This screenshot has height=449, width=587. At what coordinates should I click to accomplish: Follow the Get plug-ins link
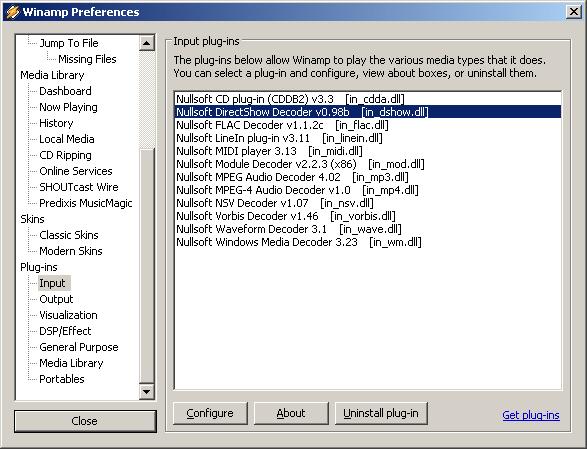(531, 415)
